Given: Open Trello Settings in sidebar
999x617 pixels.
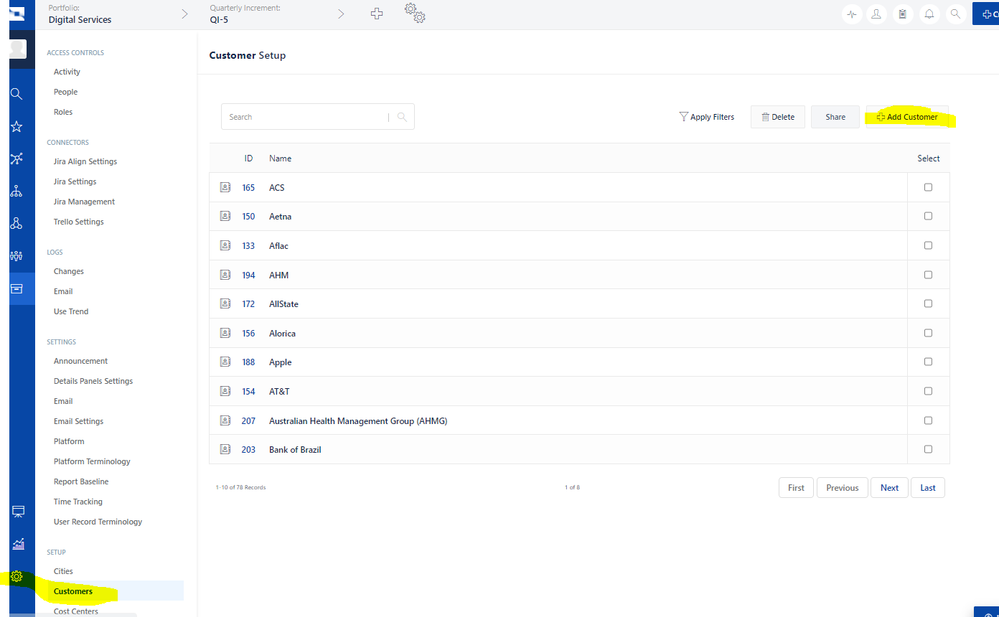Looking at the screenshot, I should (x=78, y=221).
